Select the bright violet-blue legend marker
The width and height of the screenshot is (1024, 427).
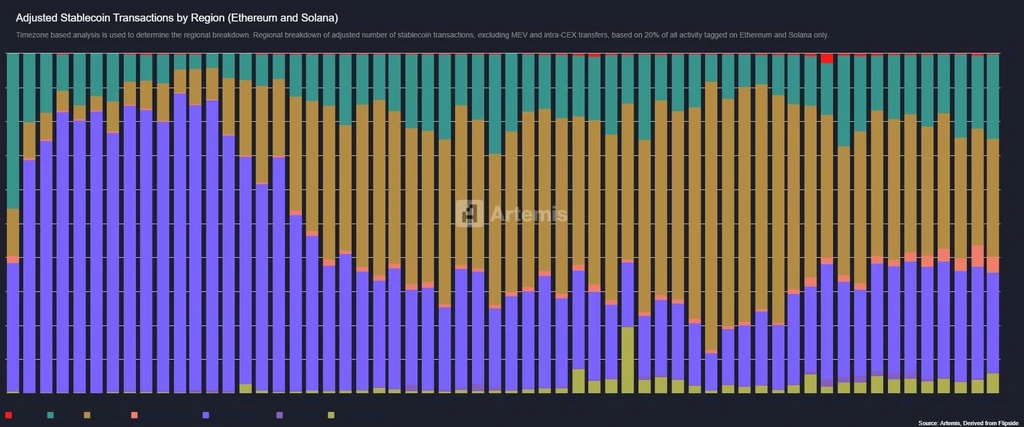pos(206,415)
